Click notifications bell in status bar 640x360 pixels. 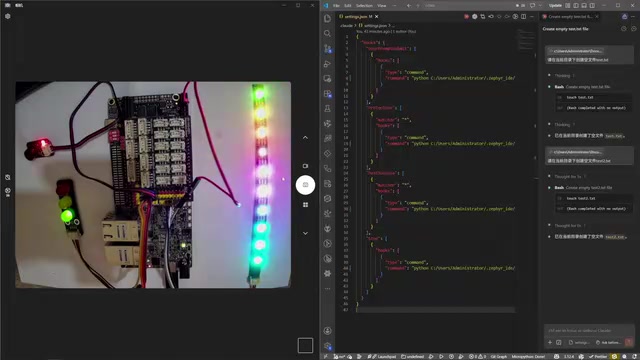click(x=634, y=356)
